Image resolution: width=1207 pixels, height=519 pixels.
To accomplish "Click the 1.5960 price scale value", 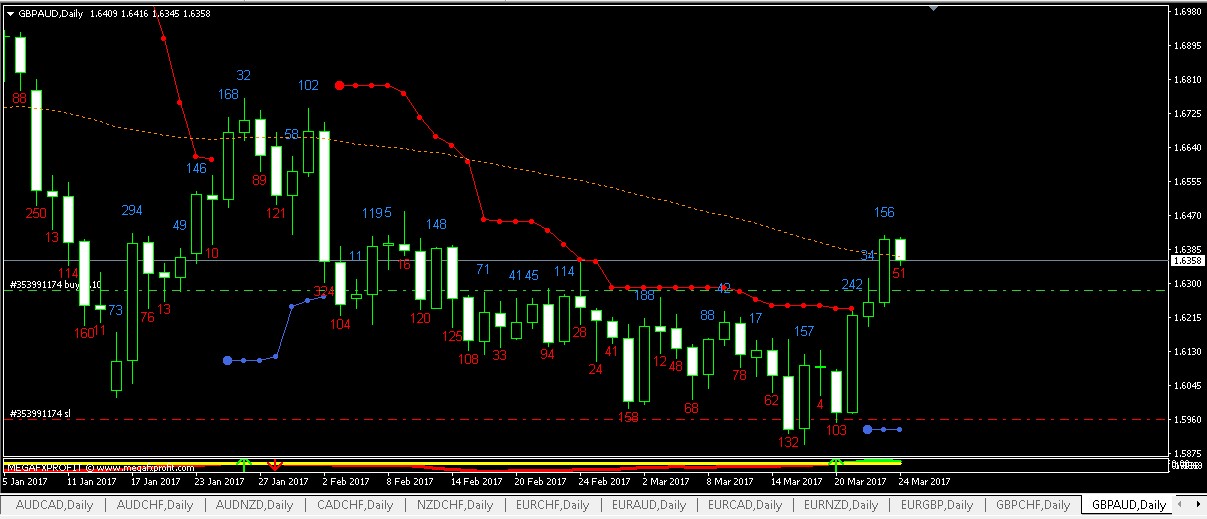I will (x=1187, y=419).
